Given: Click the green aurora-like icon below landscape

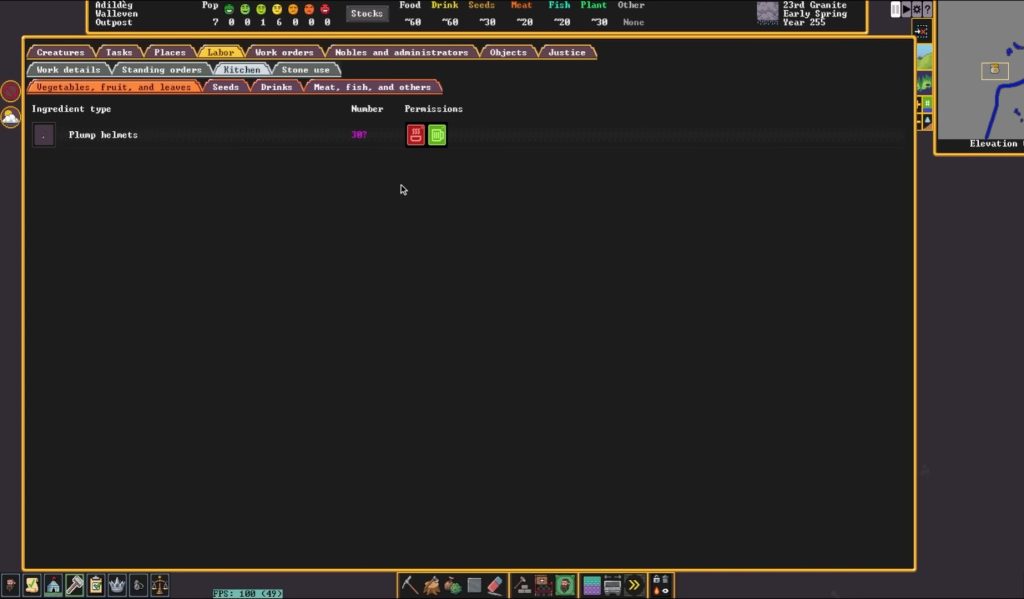Looking at the screenshot, I should (925, 83).
